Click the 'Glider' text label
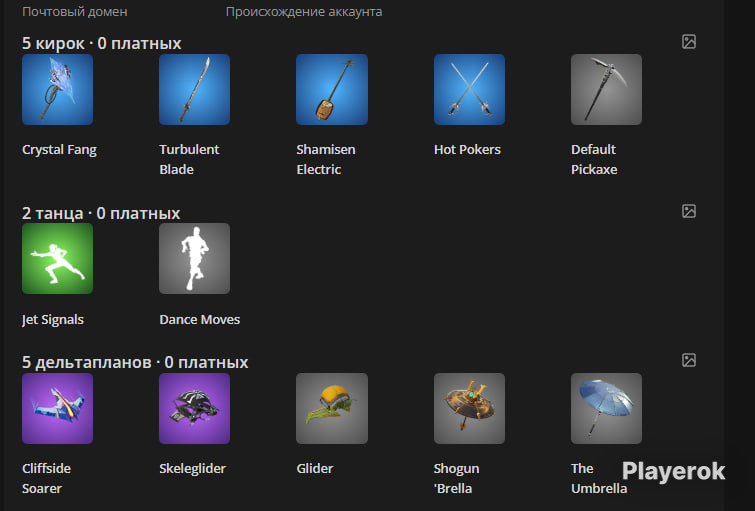755x511 pixels. [314, 468]
